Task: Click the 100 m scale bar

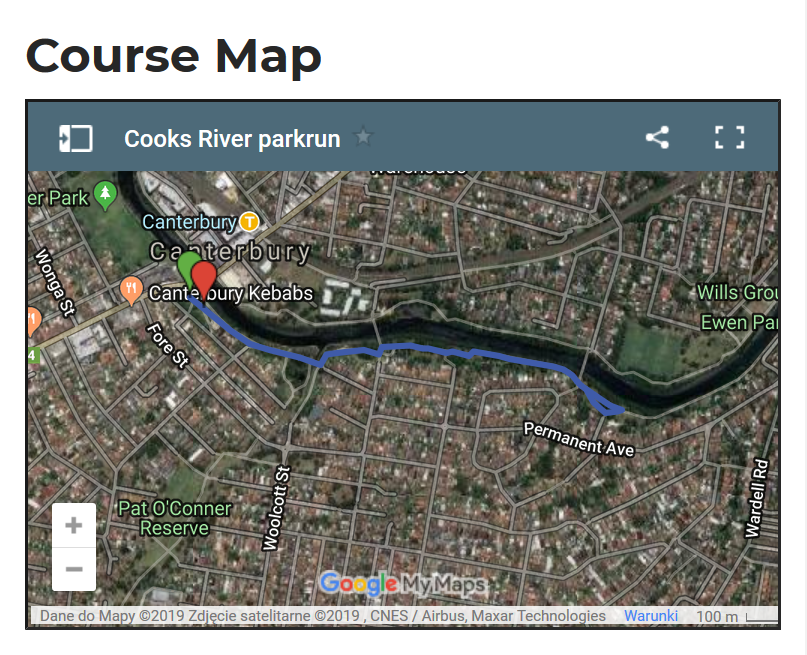Action: pyautogui.click(x=720, y=615)
